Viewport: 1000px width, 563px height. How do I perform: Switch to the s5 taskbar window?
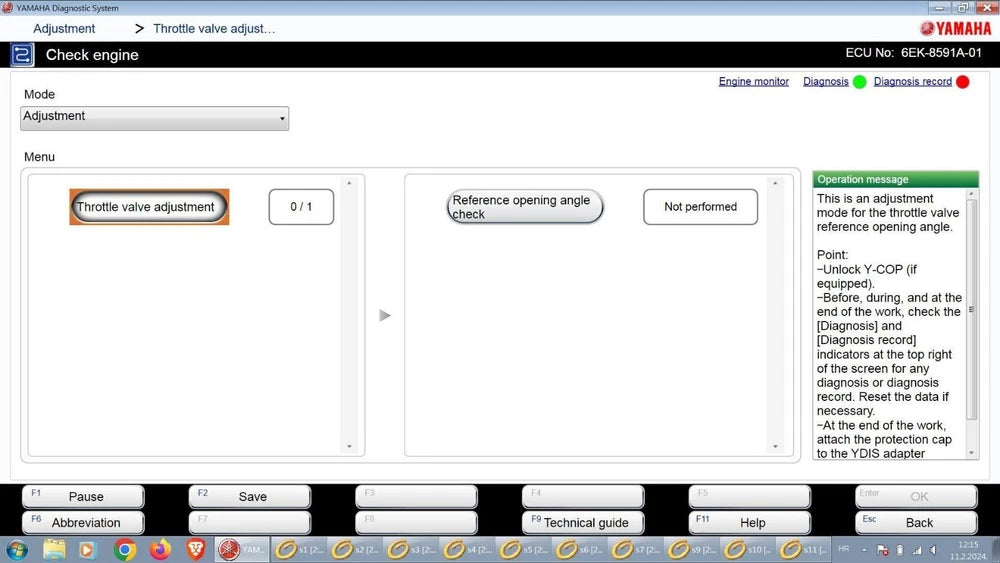[524, 550]
